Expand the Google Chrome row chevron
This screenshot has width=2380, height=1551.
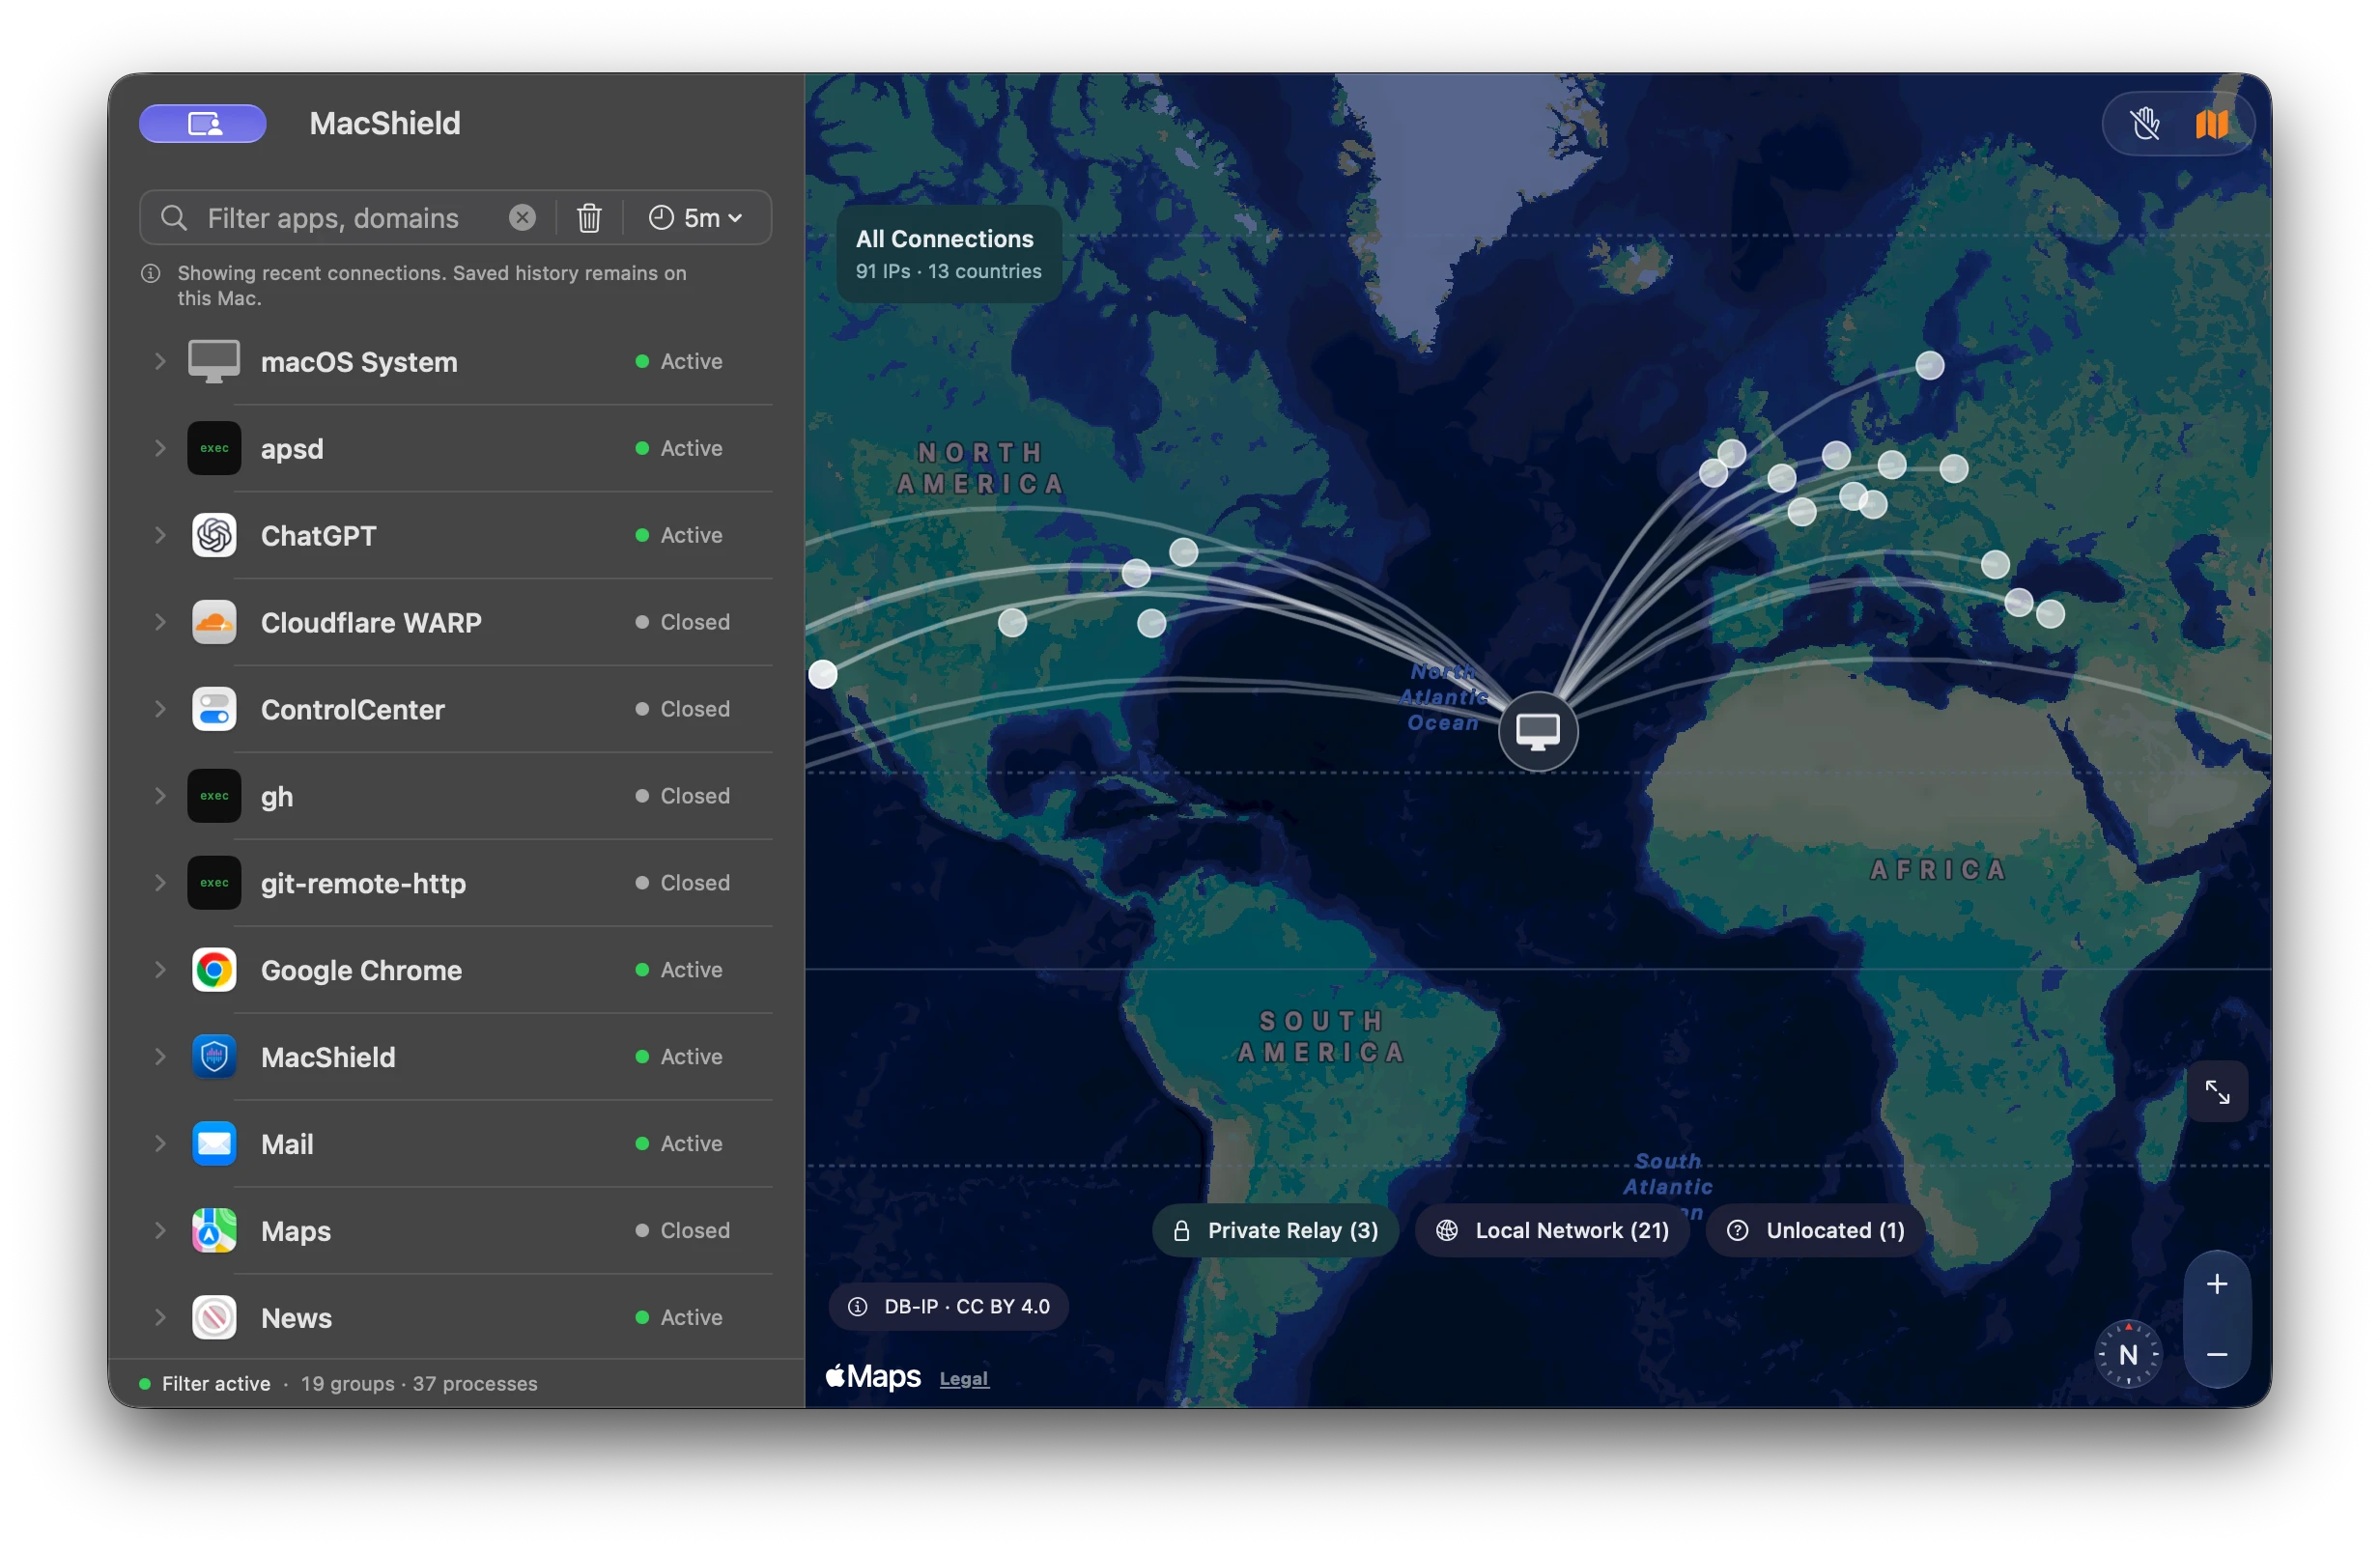point(159,970)
